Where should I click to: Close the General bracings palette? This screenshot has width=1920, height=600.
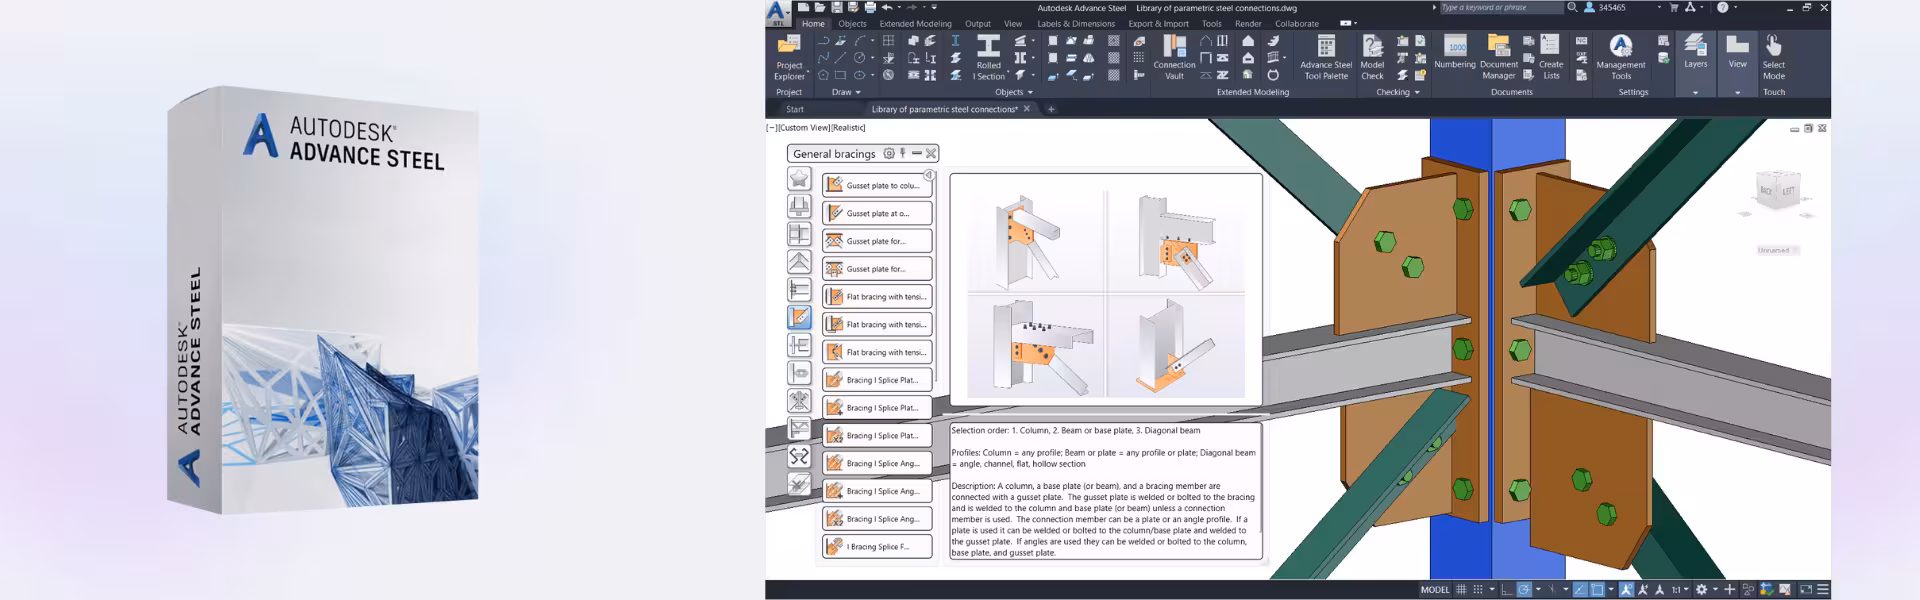(x=931, y=153)
